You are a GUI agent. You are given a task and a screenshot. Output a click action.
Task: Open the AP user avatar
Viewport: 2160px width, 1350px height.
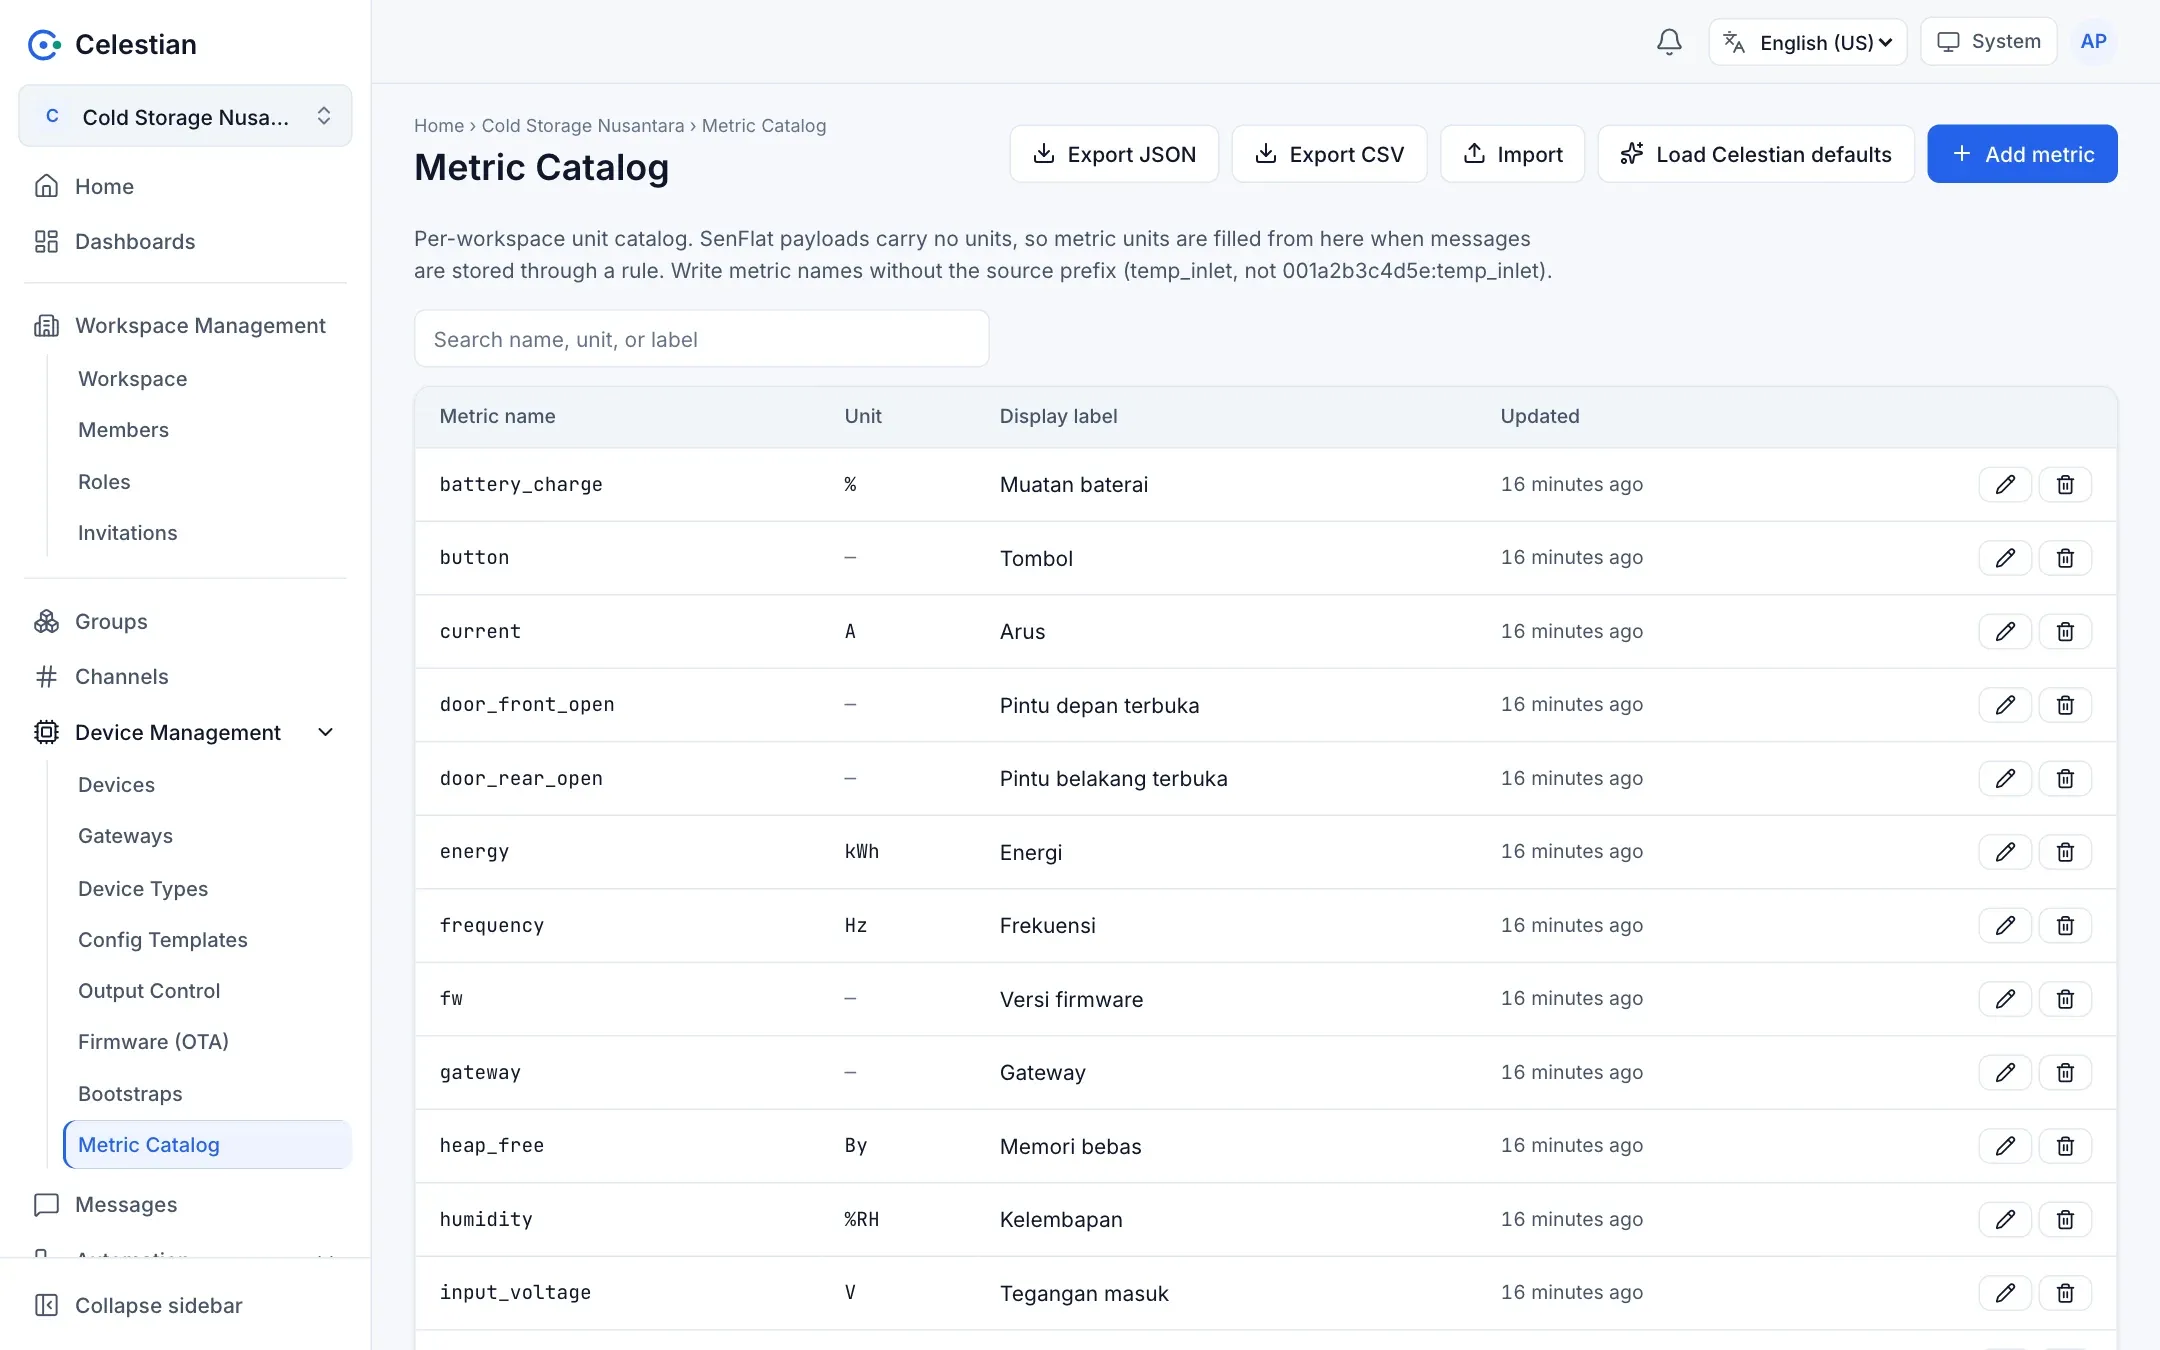coord(2093,42)
